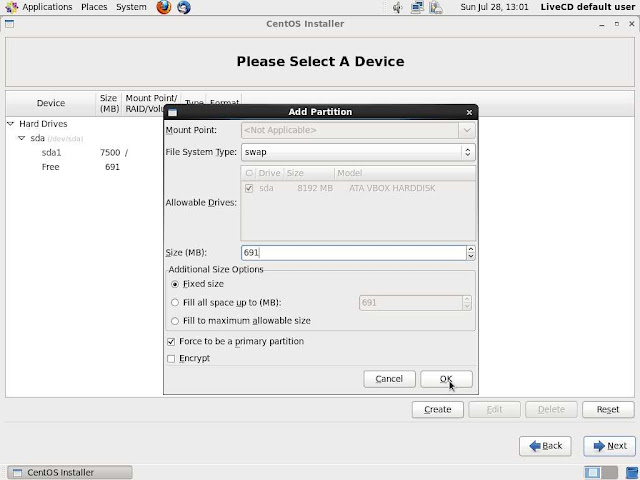
Task: Click the disabled Edit button
Action: tap(494, 409)
